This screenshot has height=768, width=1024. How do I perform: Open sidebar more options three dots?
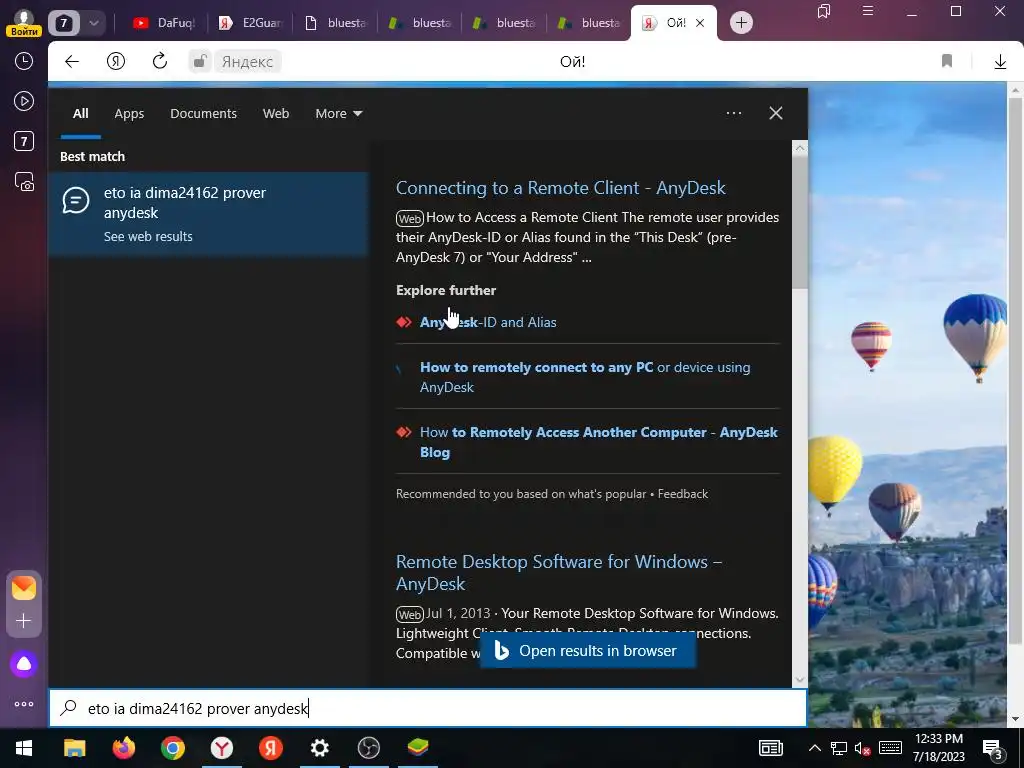click(x=24, y=704)
